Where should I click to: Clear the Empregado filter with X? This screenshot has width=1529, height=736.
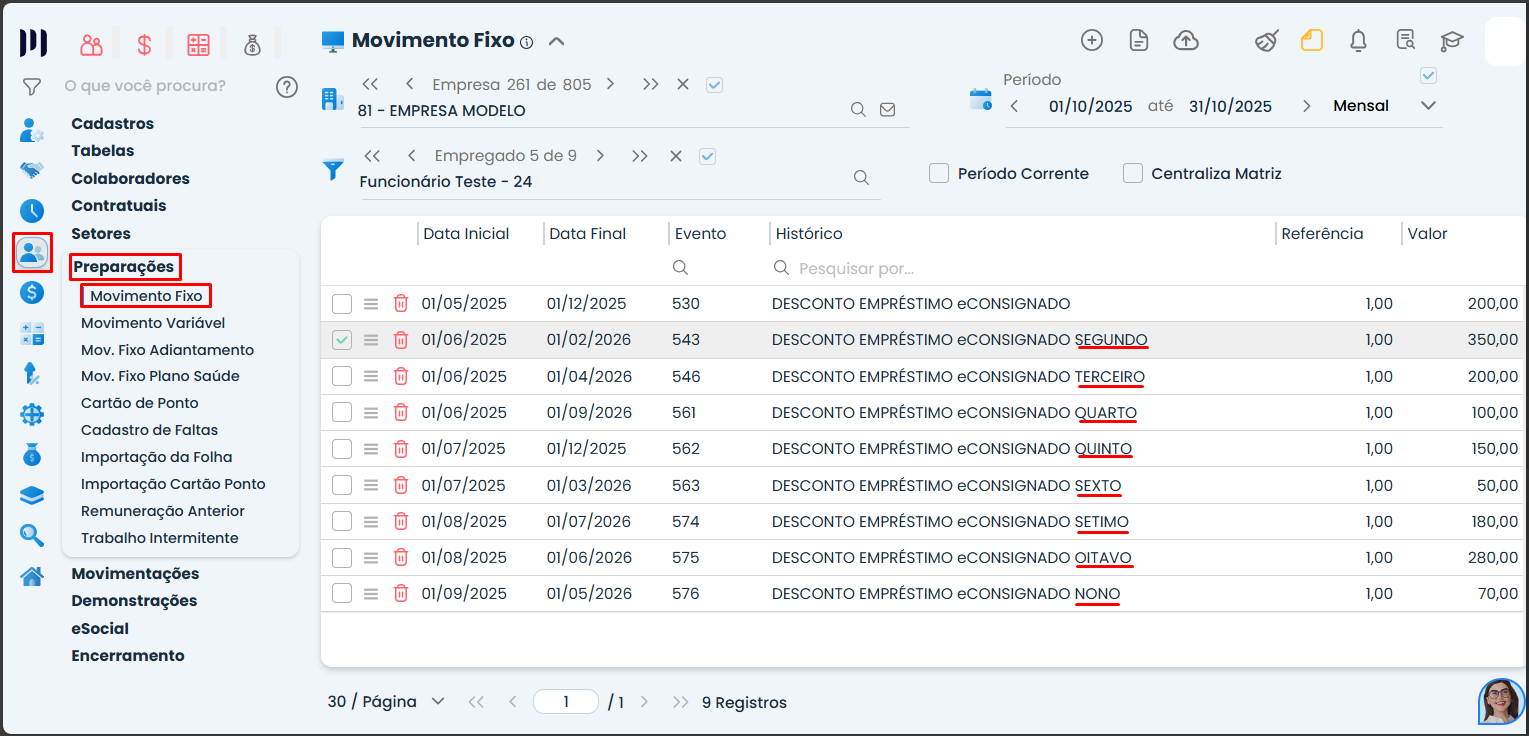[x=676, y=156]
